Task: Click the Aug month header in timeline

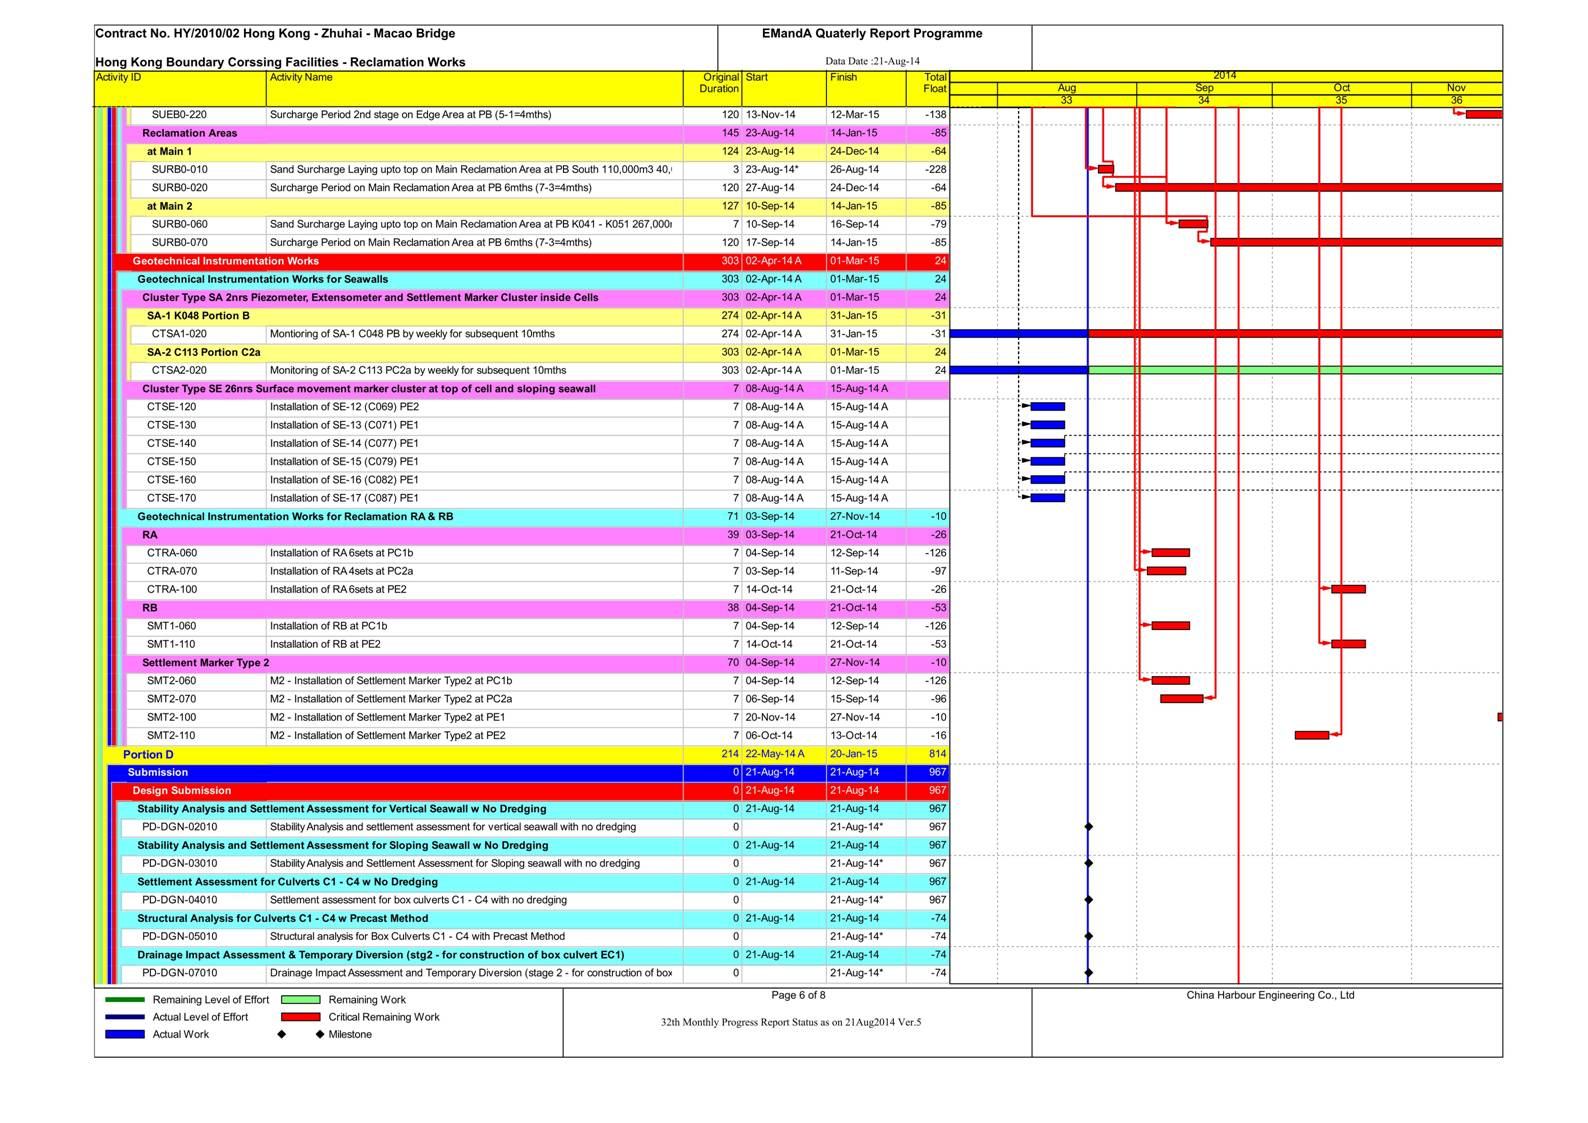Action: (x=1067, y=88)
